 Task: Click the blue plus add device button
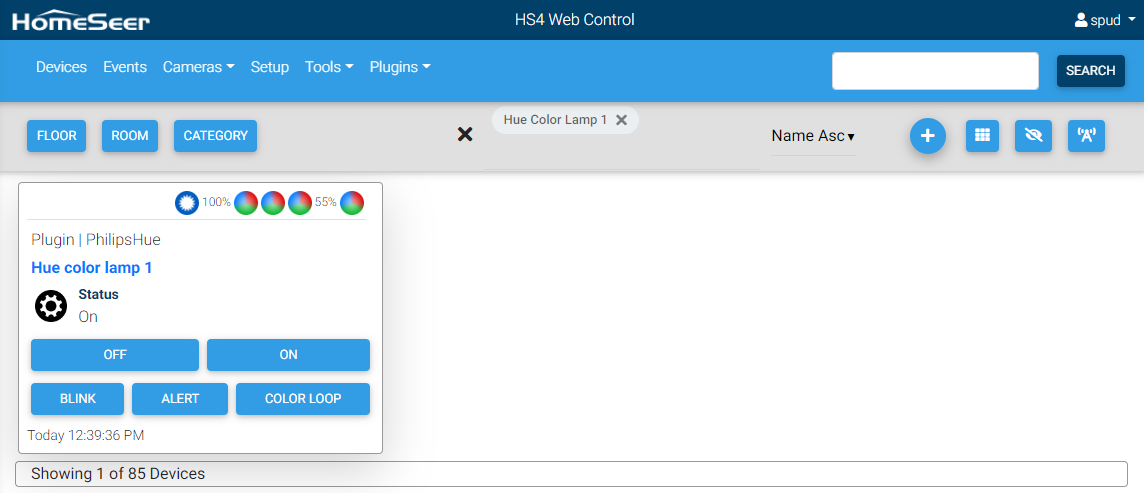pos(927,136)
